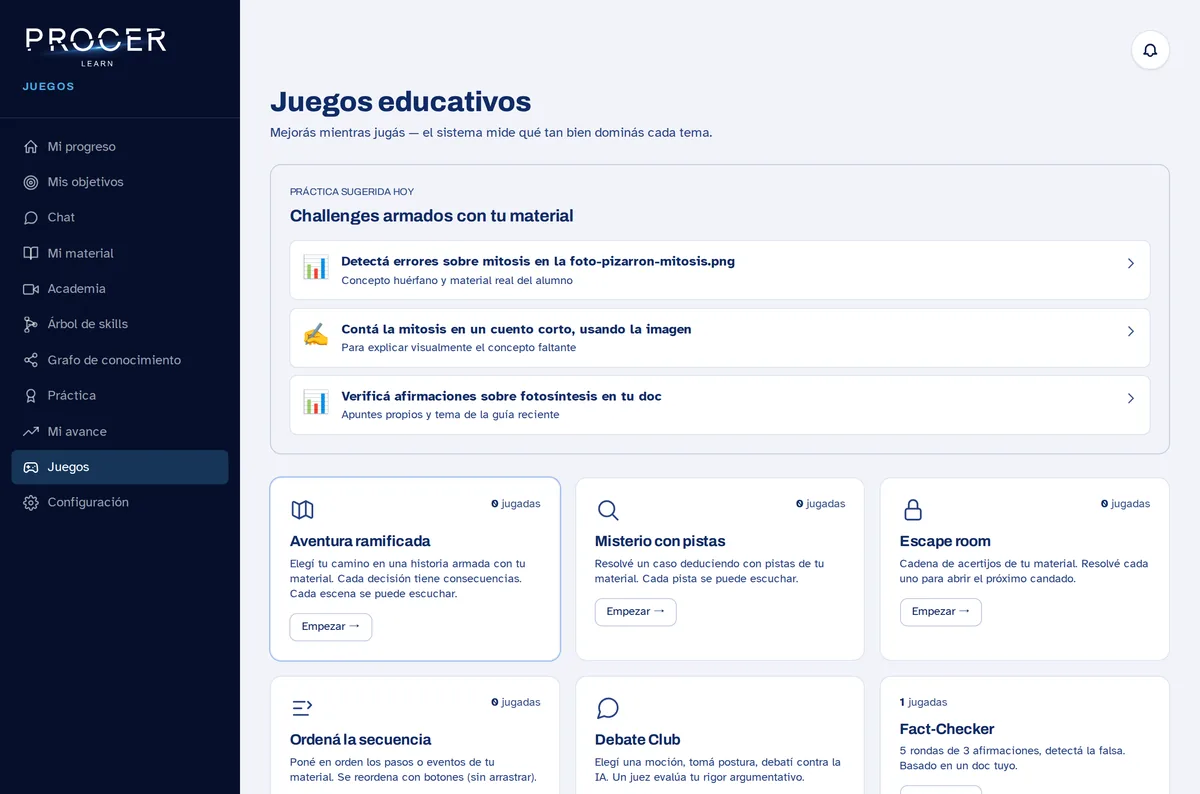Click the 0 jugadas count on Misterio con pistas
The image size is (1200, 794).
click(821, 504)
